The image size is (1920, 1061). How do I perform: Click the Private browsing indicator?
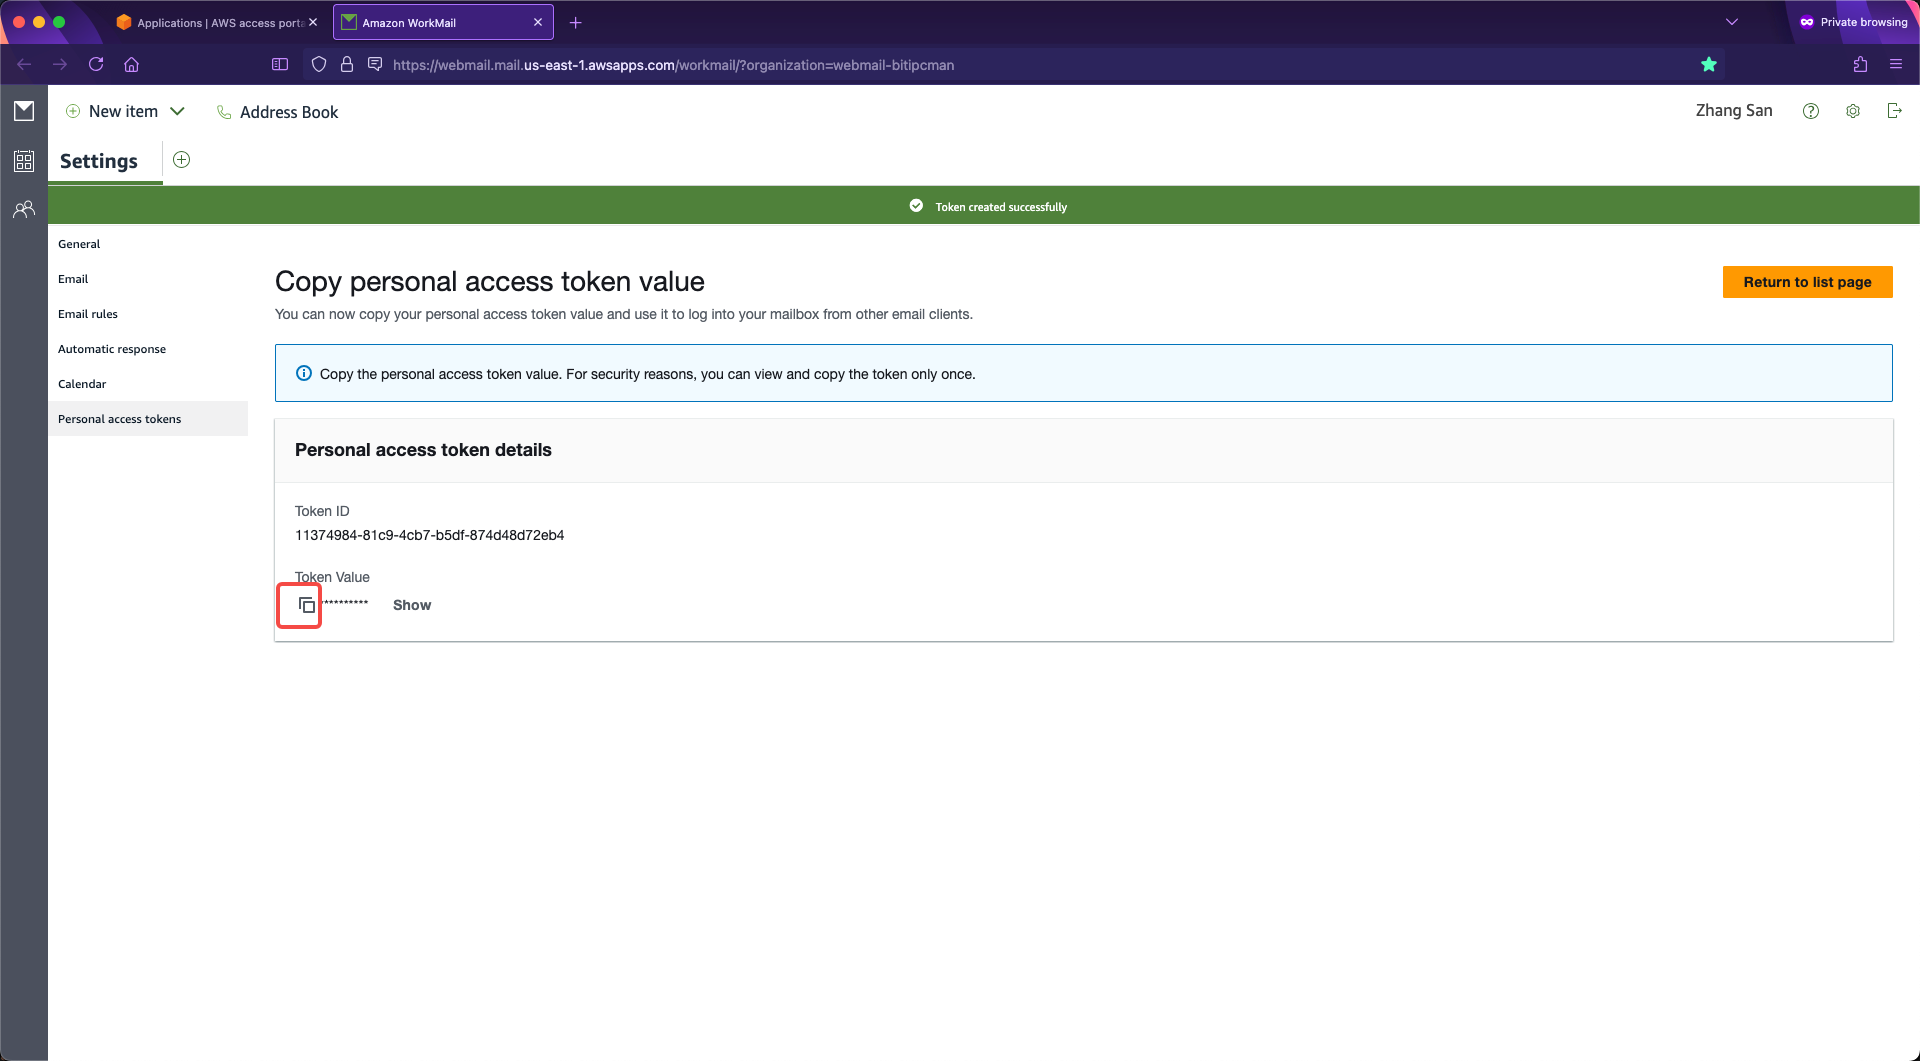pos(1854,22)
